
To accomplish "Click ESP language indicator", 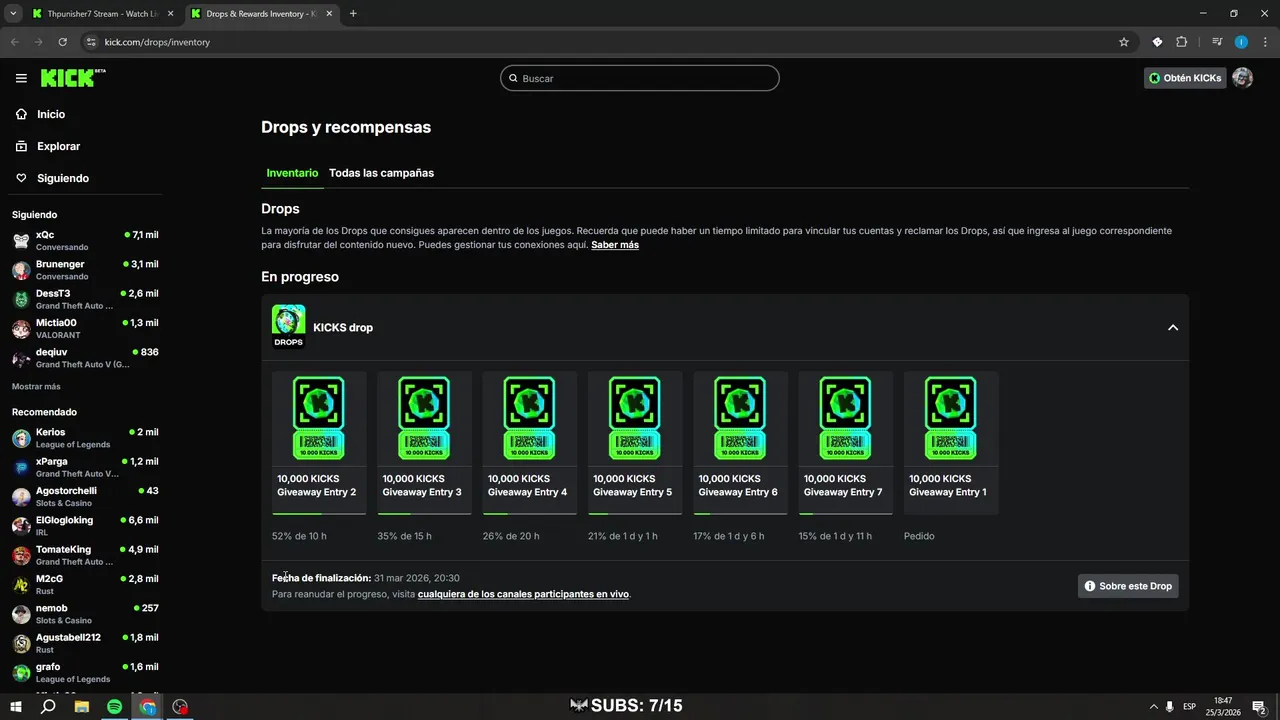I will [1189, 706].
